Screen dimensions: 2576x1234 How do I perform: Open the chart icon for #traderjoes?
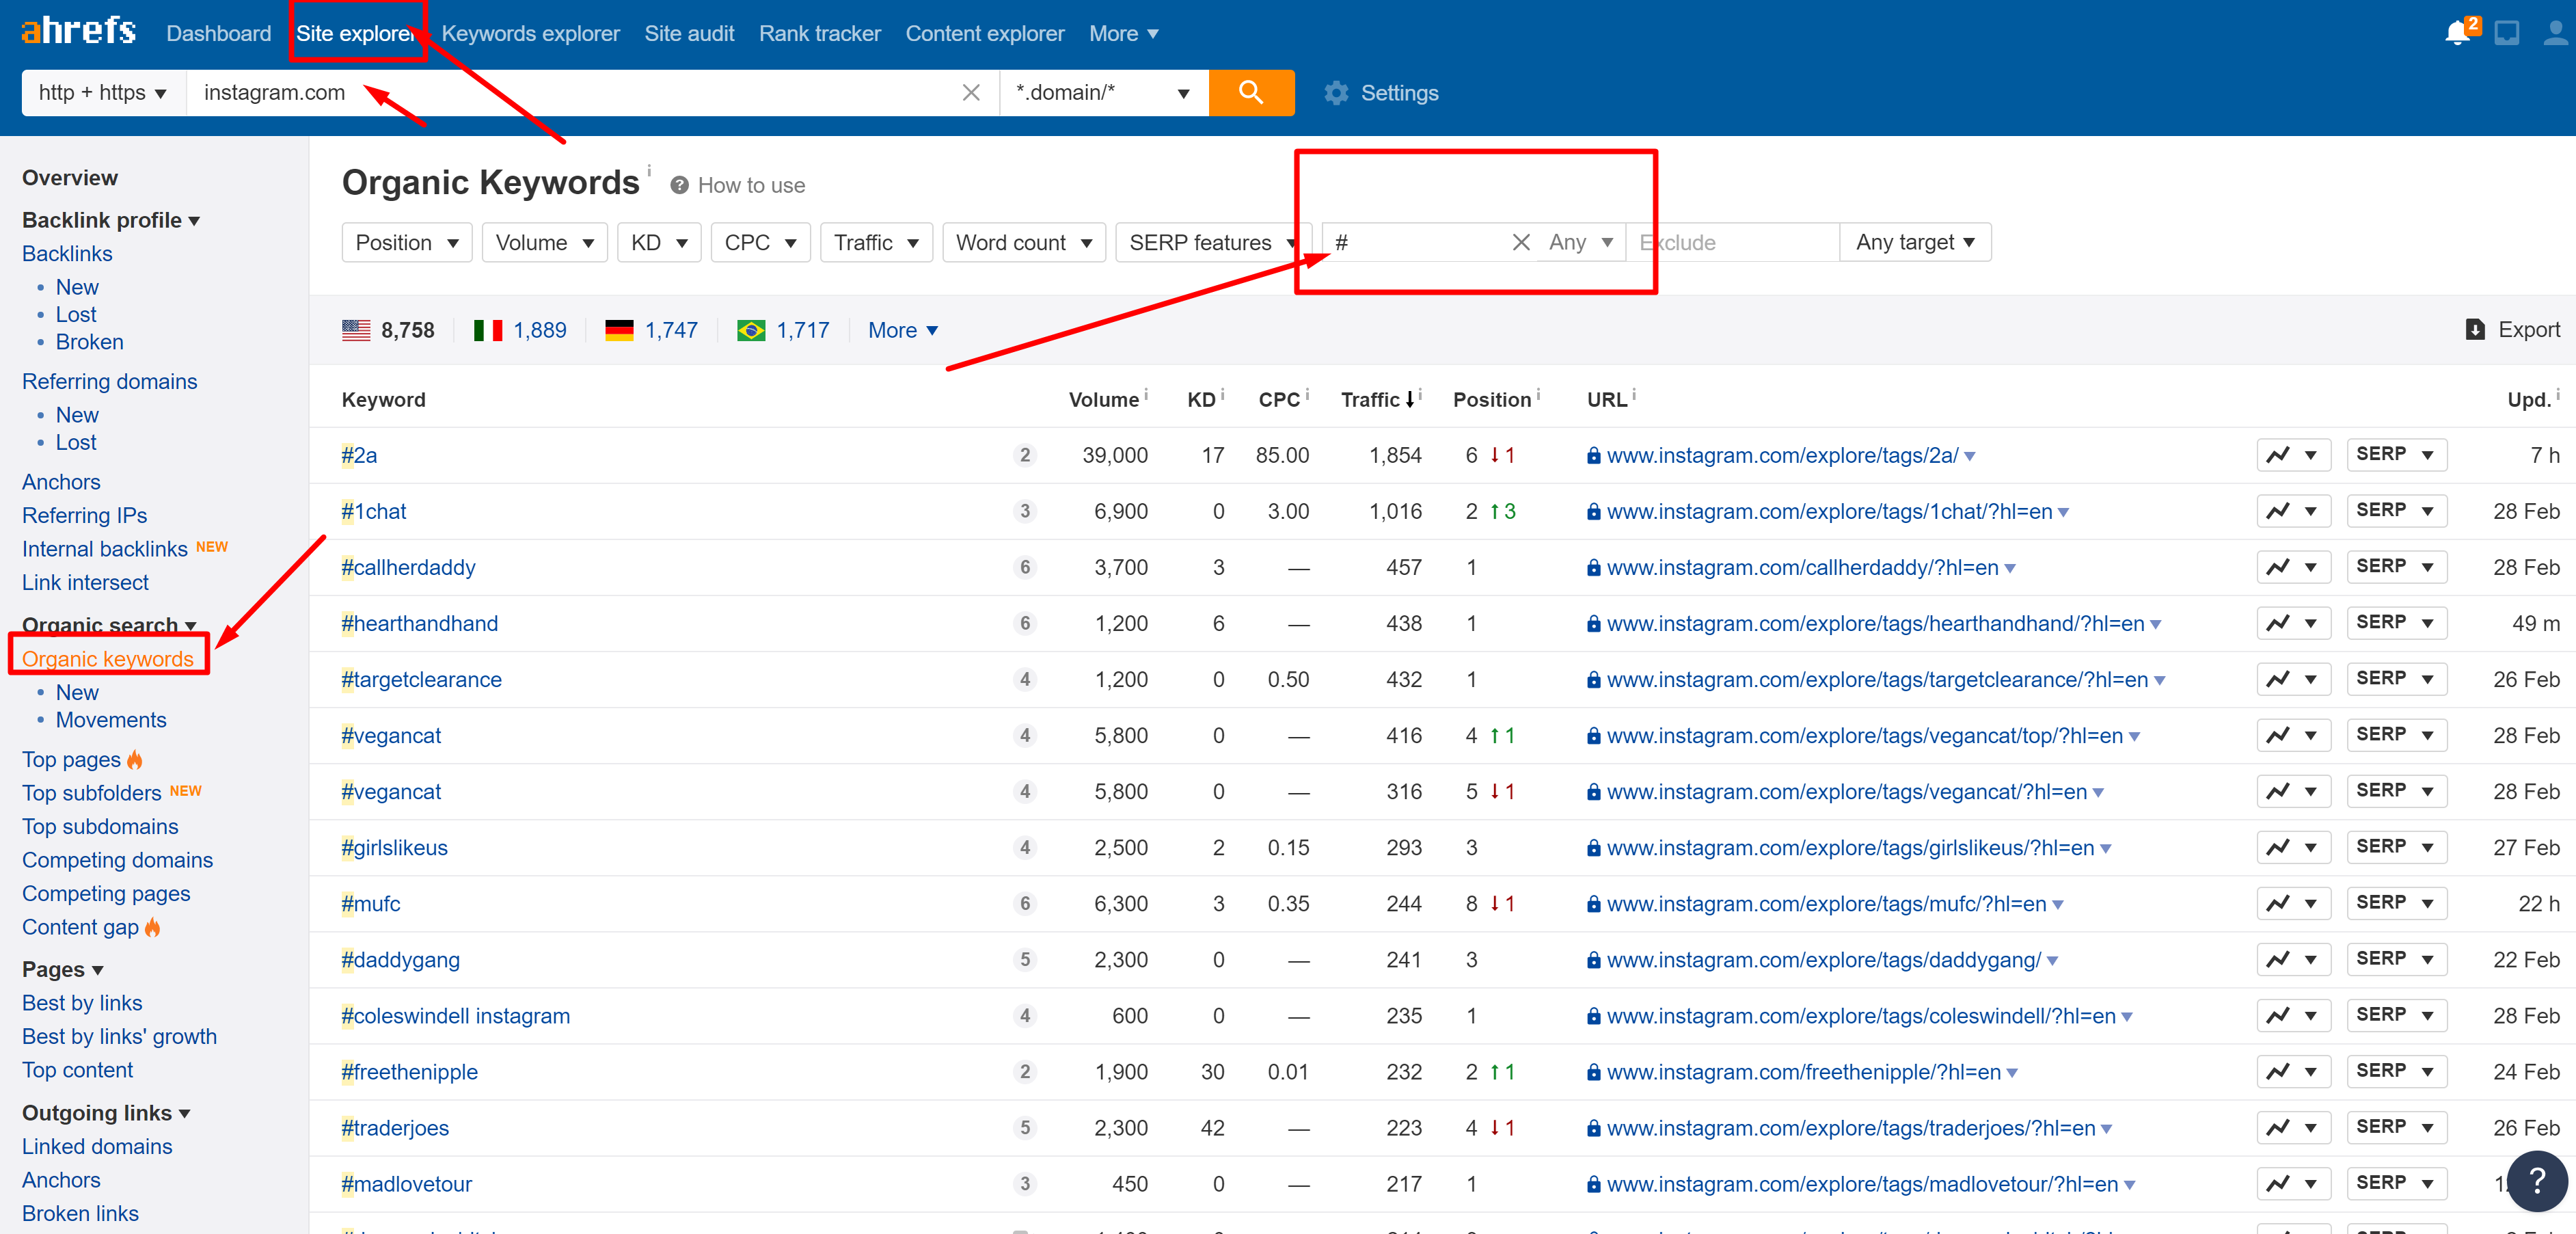pos(2293,1127)
